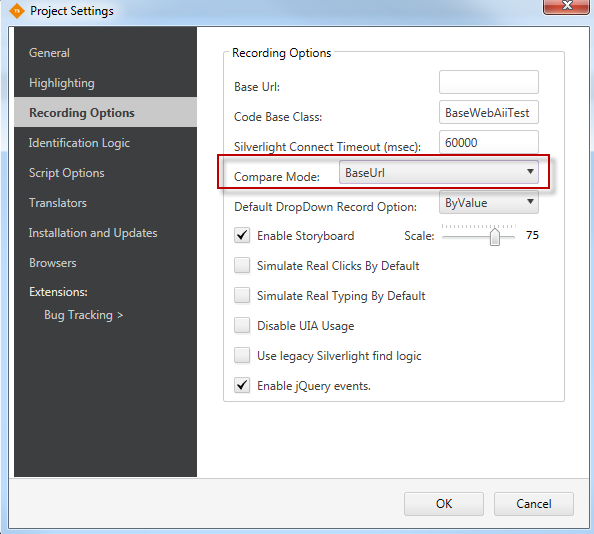Image resolution: width=594 pixels, height=534 pixels.
Task: Click the Cancel button
Action: click(533, 504)
